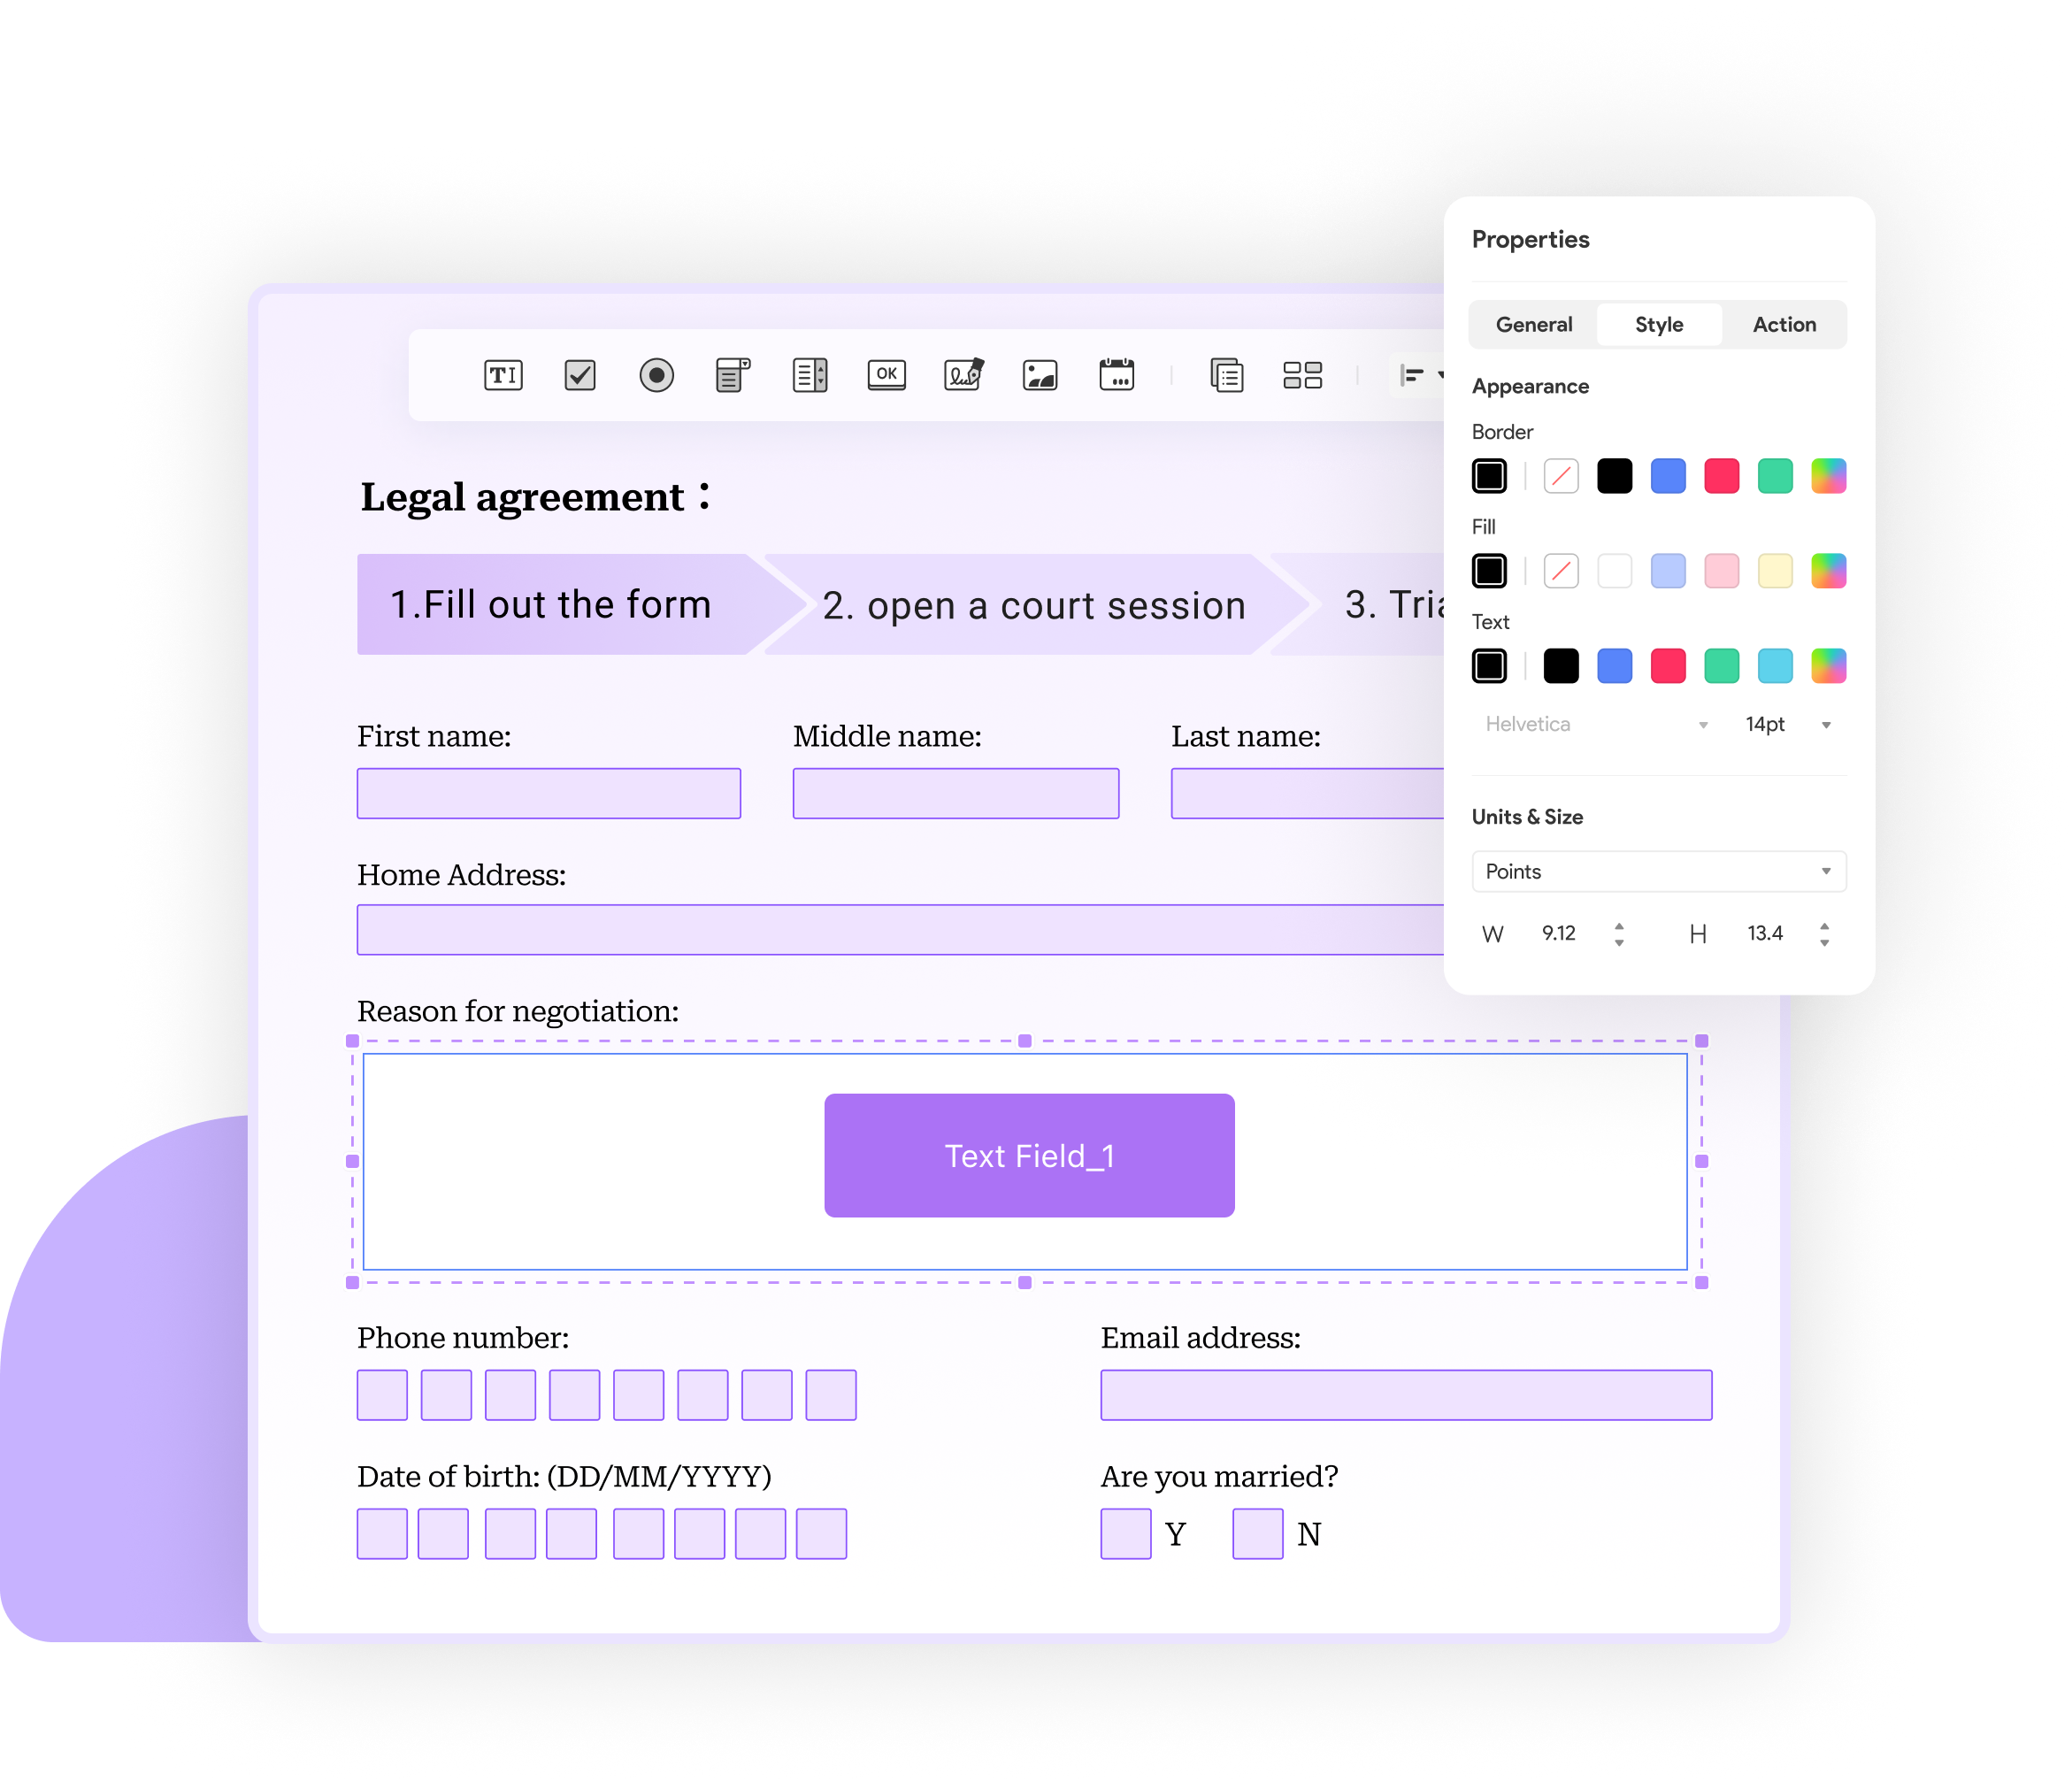
Task: Toggle N radio button for married
Action: click(x=1256, y=1533)
